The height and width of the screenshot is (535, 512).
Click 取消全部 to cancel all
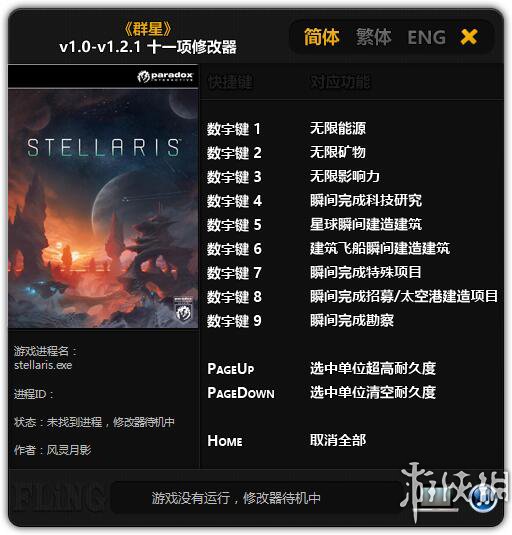pos(338,440)
